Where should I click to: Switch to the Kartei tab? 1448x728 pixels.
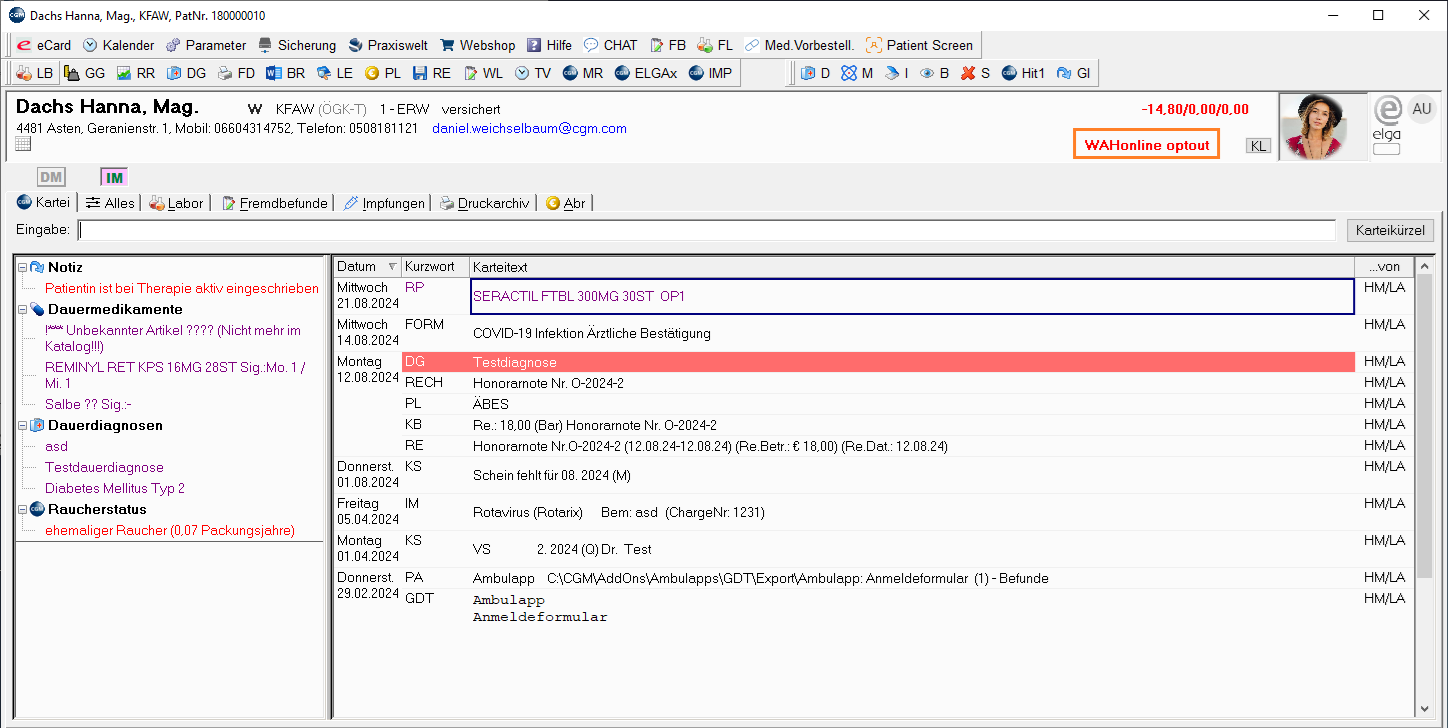point(43,203)
